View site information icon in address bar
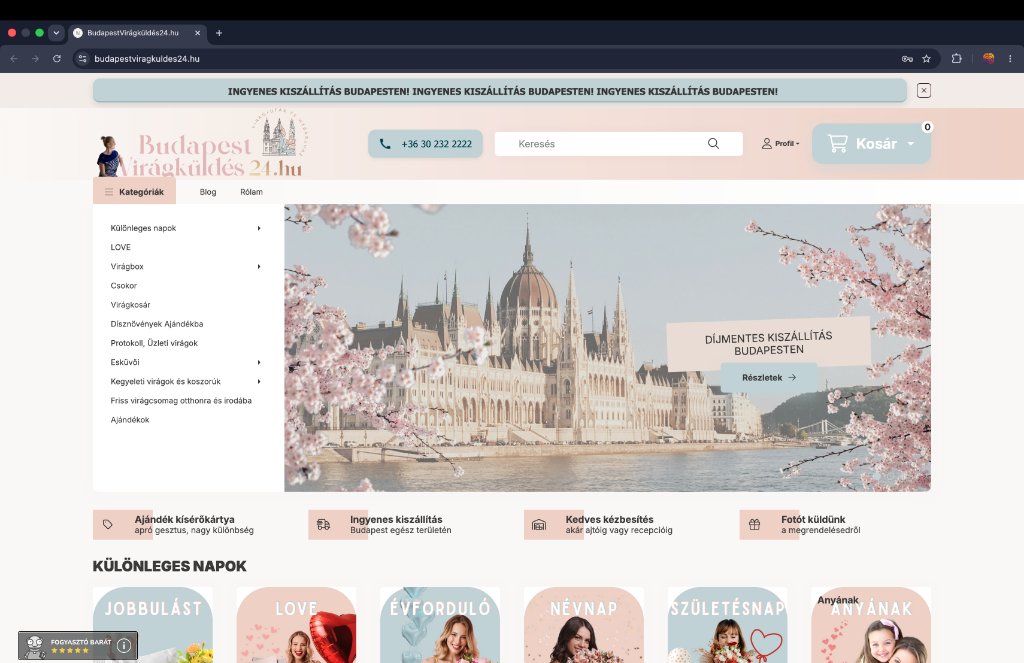This screenshot has height=663, width=1024. 82,59
